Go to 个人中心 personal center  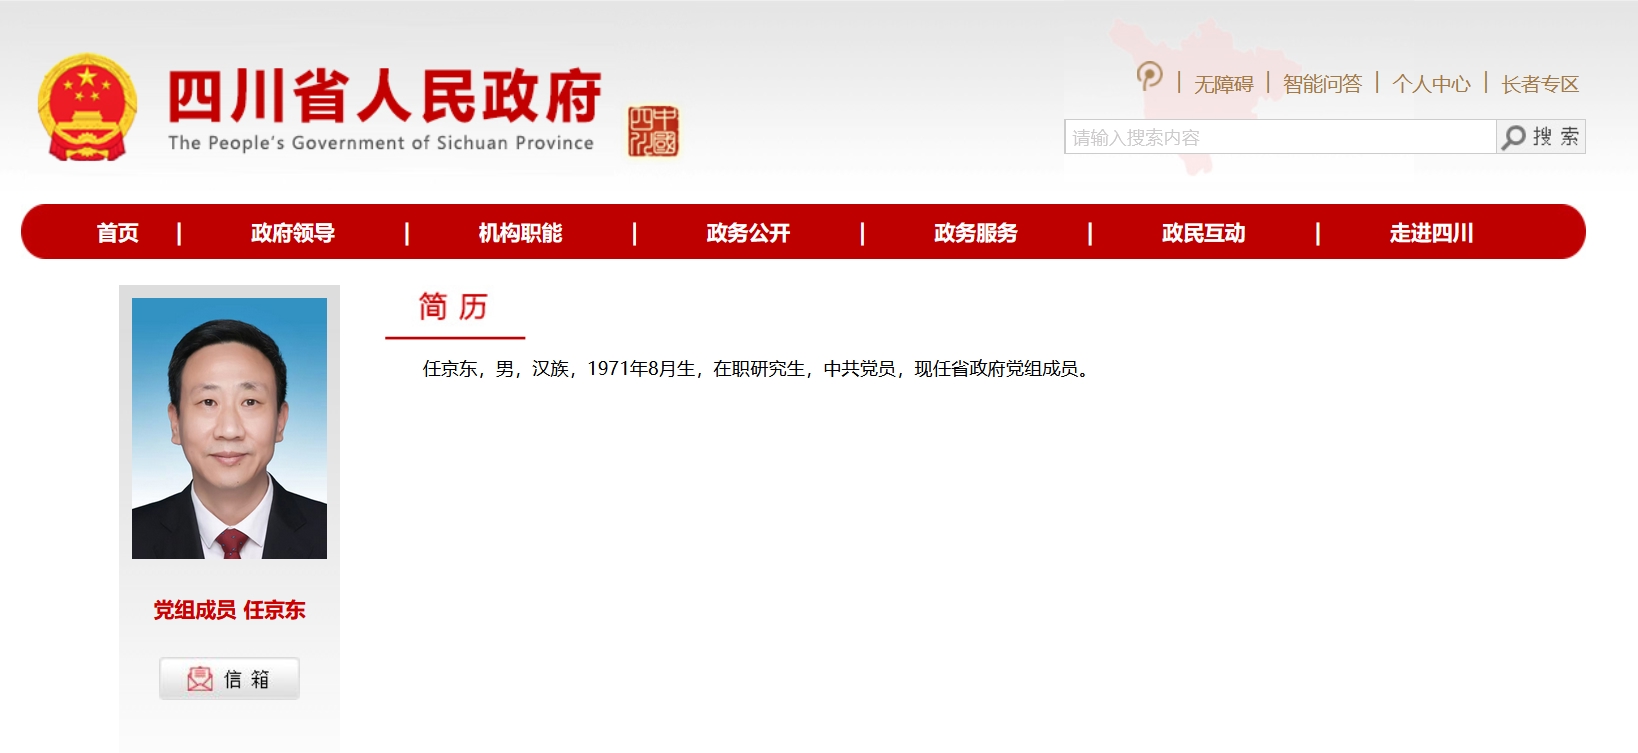(1431, 84)
